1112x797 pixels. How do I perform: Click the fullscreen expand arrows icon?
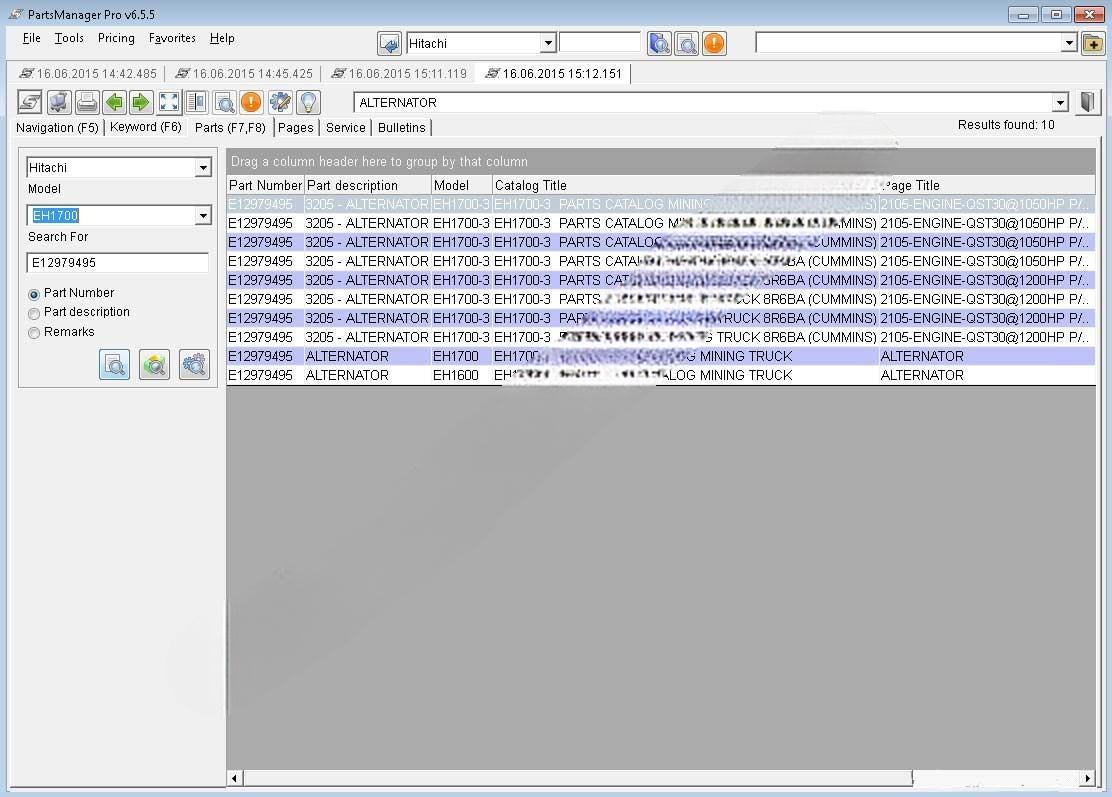point(169,102)
